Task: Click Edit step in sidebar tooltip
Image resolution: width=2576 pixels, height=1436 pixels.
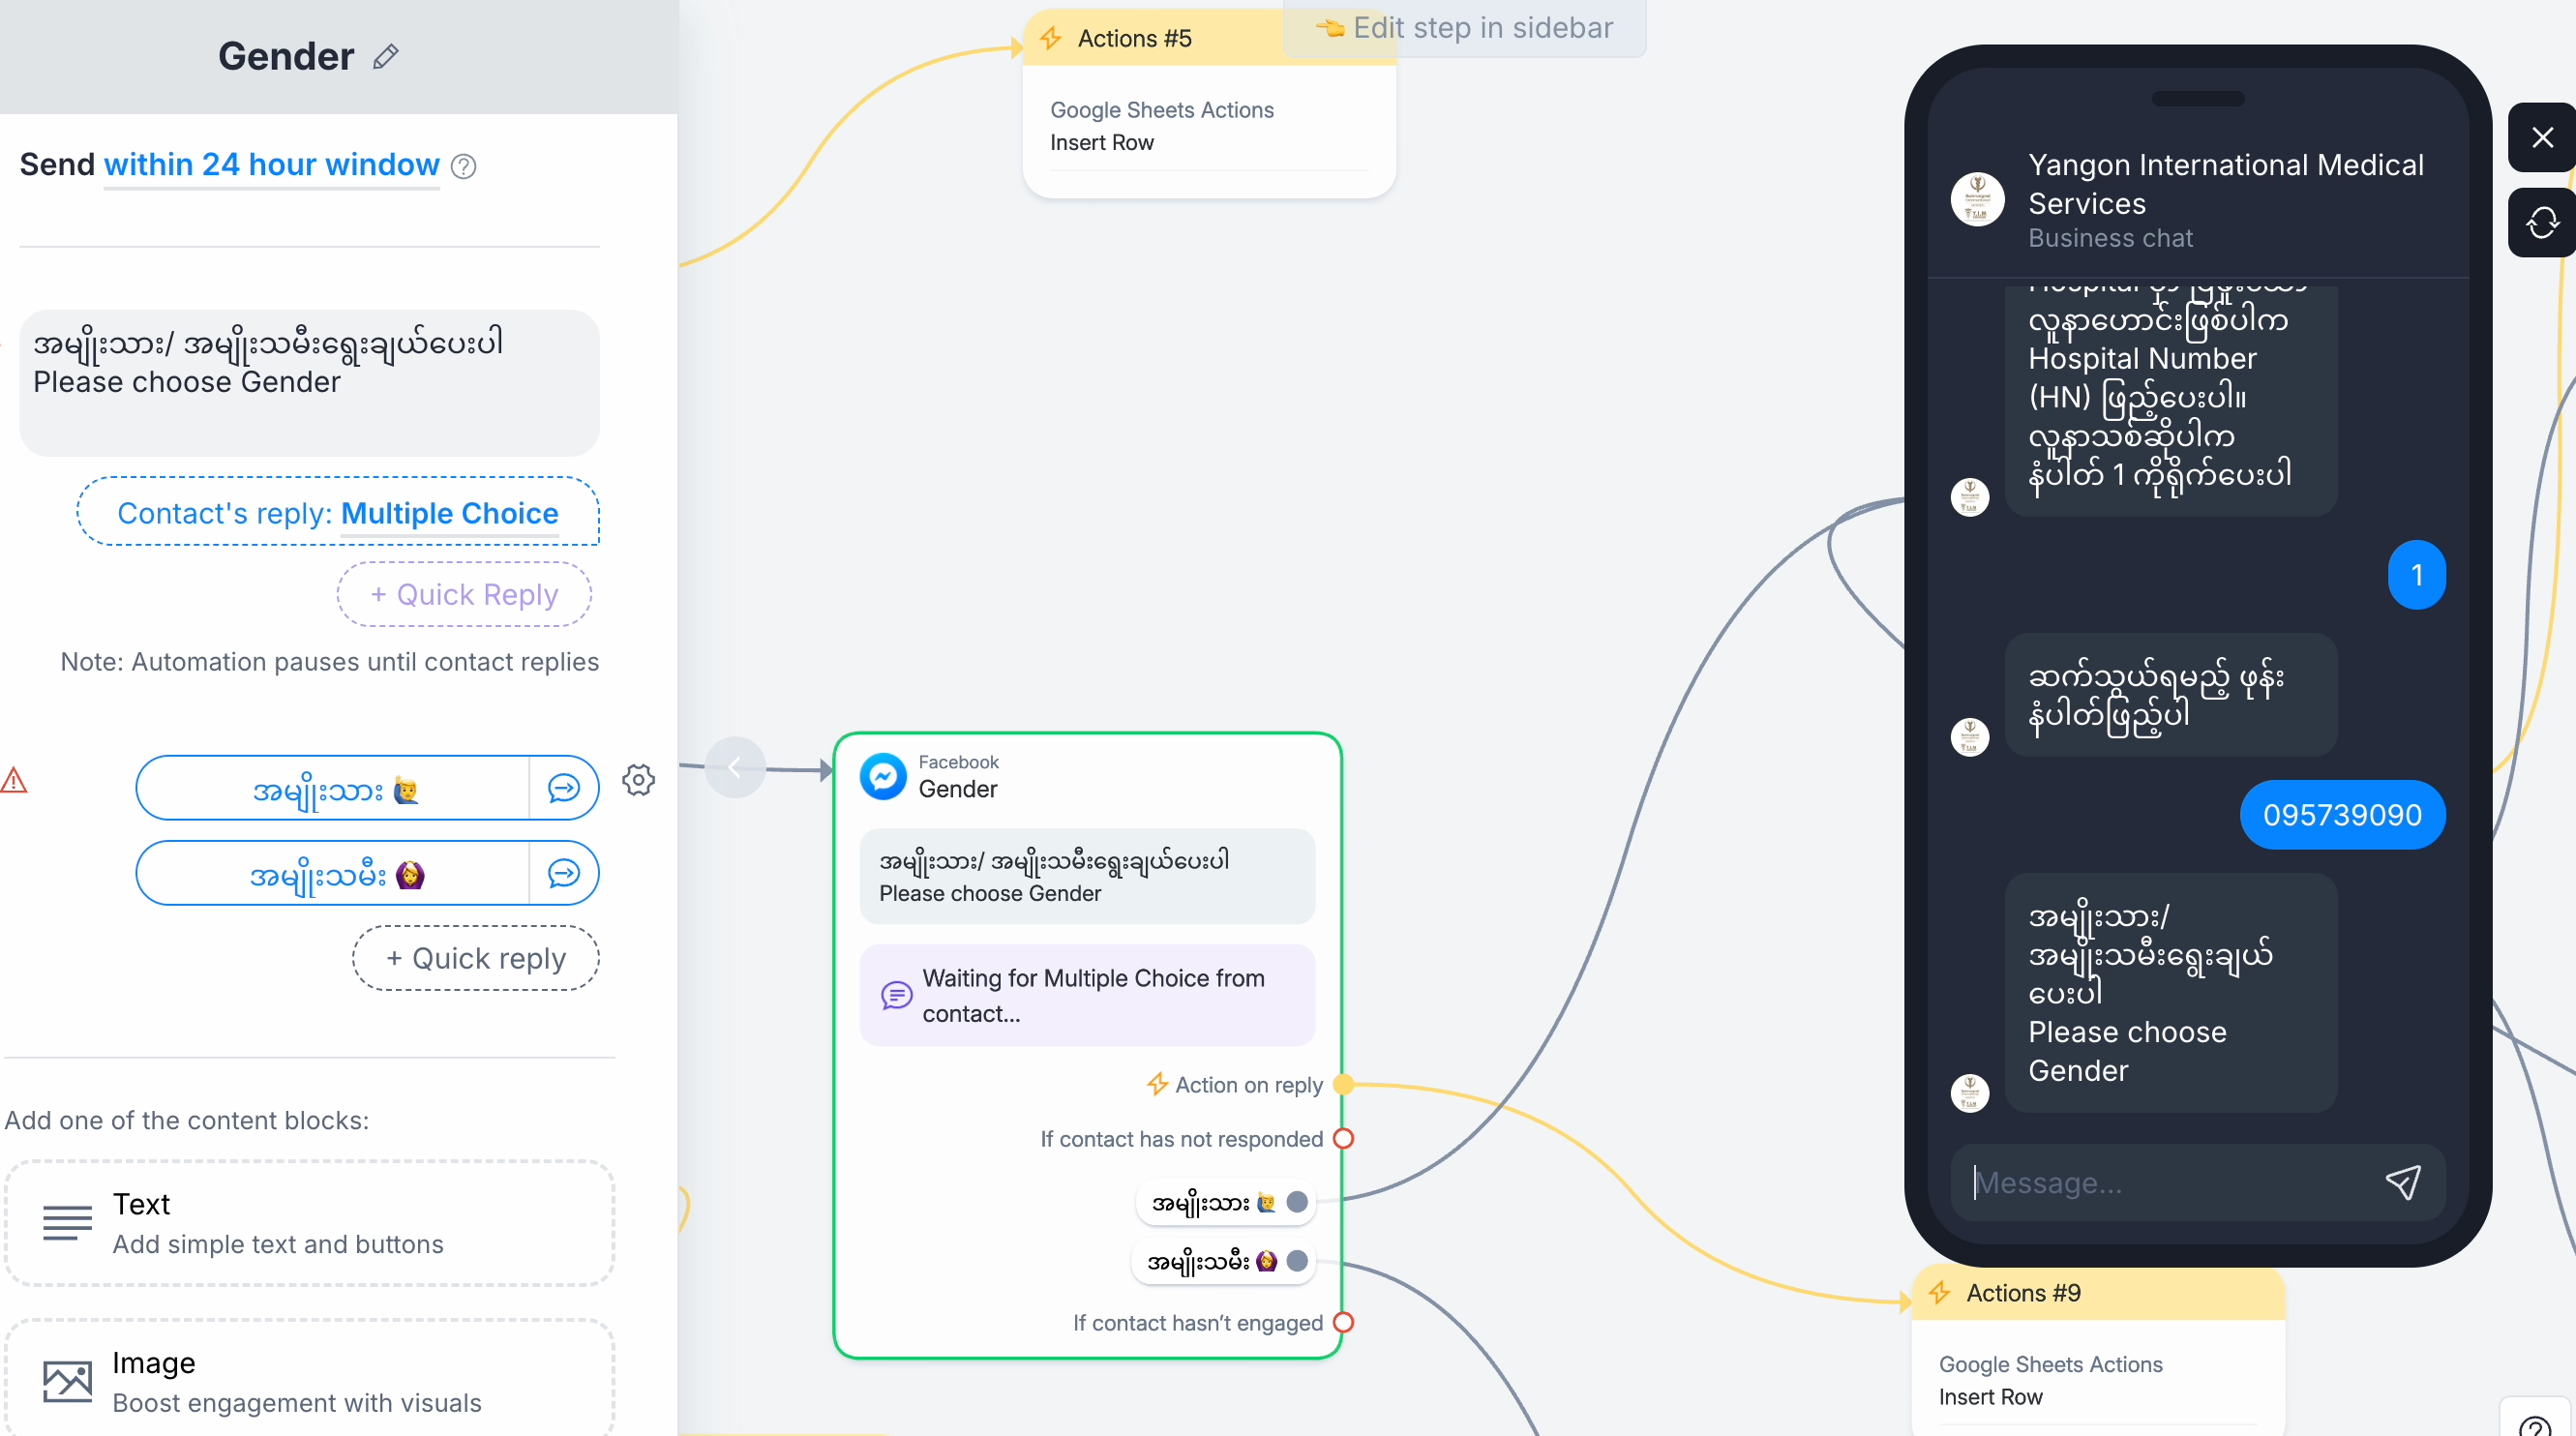Action: [1465, 28]
